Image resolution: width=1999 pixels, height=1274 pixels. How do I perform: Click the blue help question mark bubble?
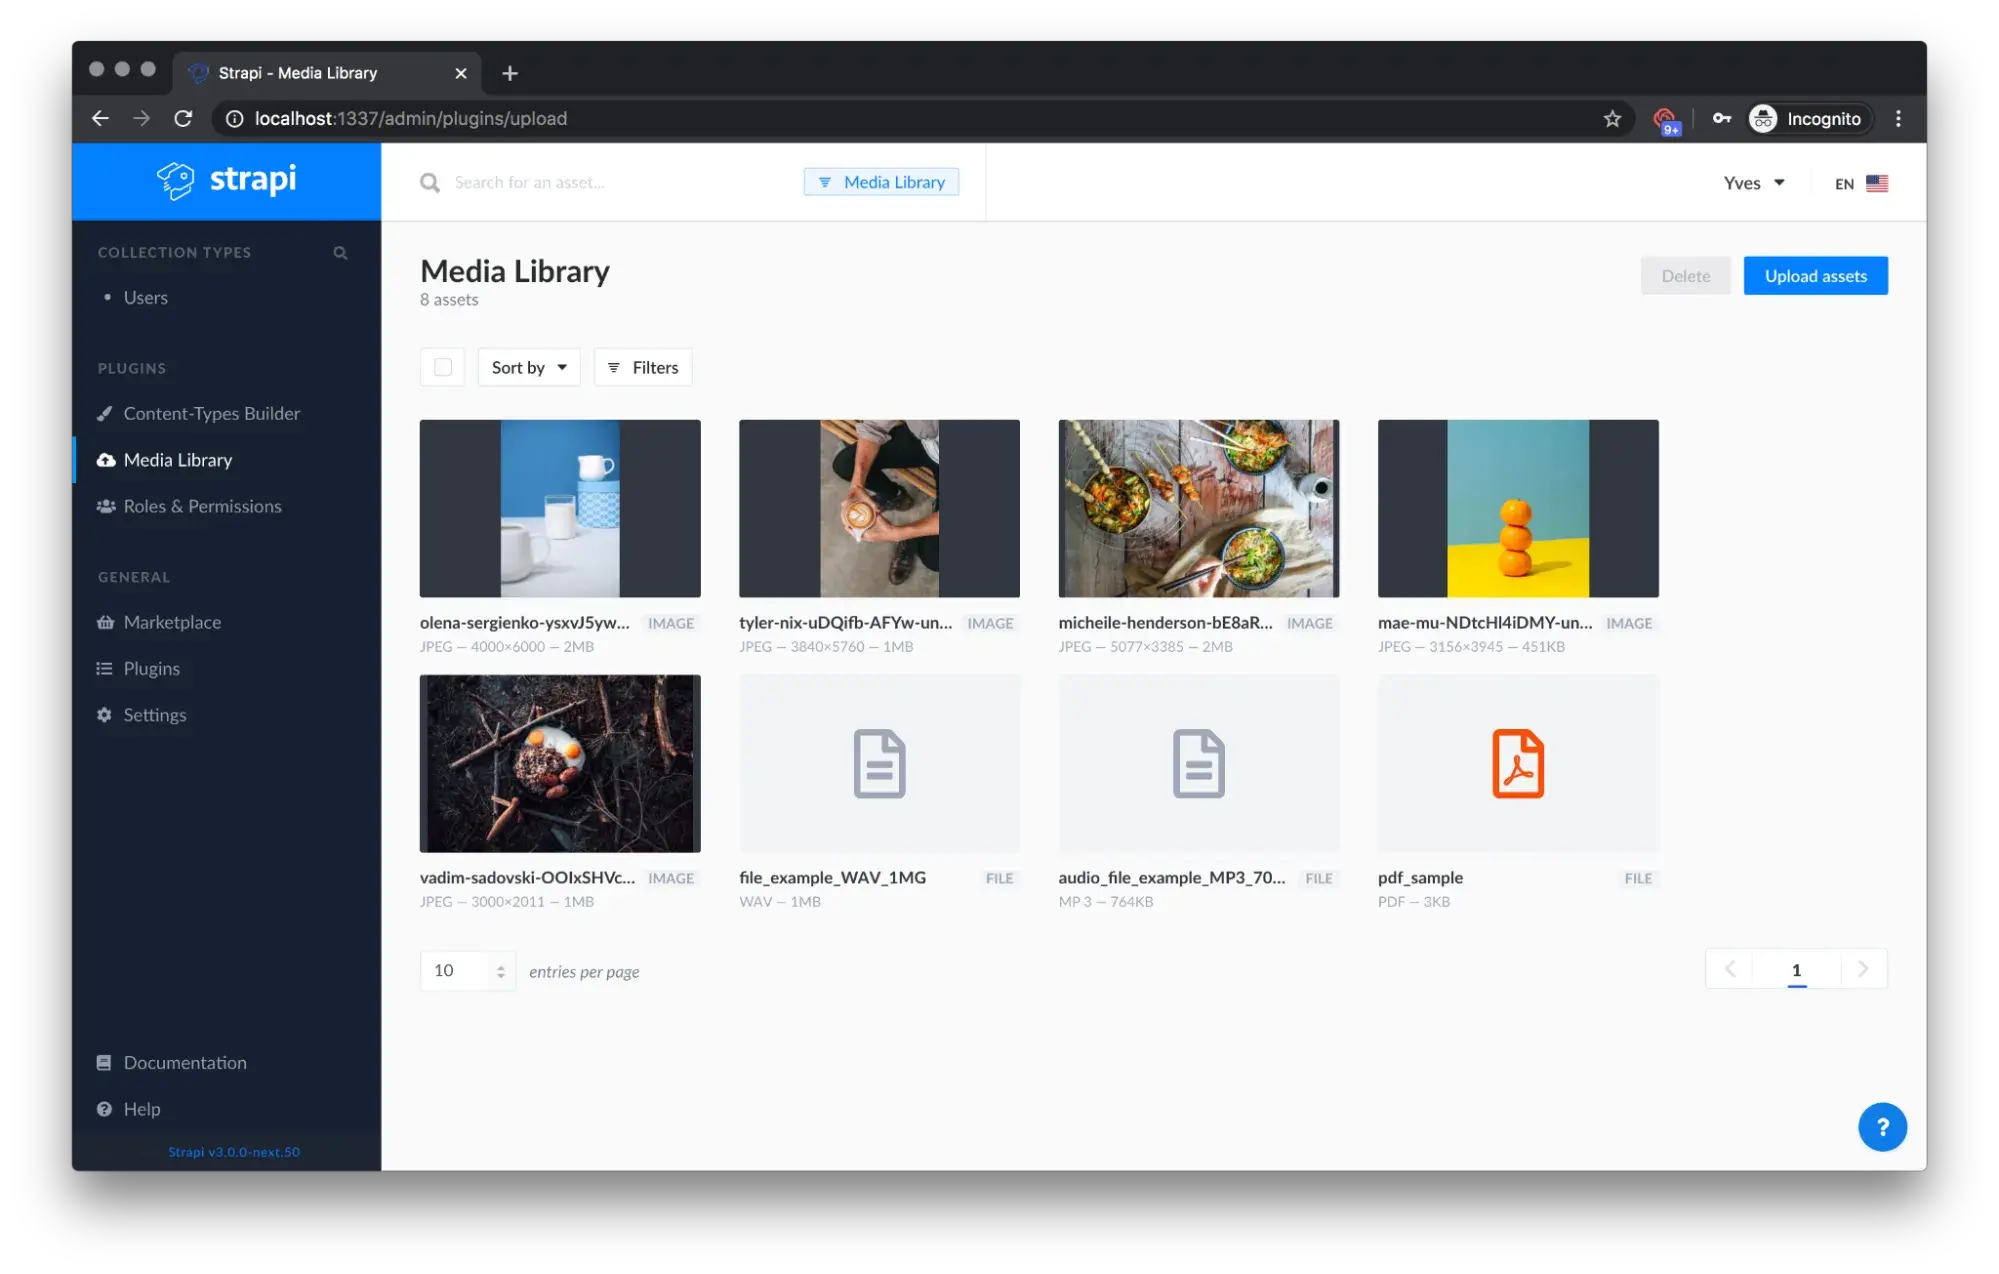pyautogui.click(x=1882, y=1127)
